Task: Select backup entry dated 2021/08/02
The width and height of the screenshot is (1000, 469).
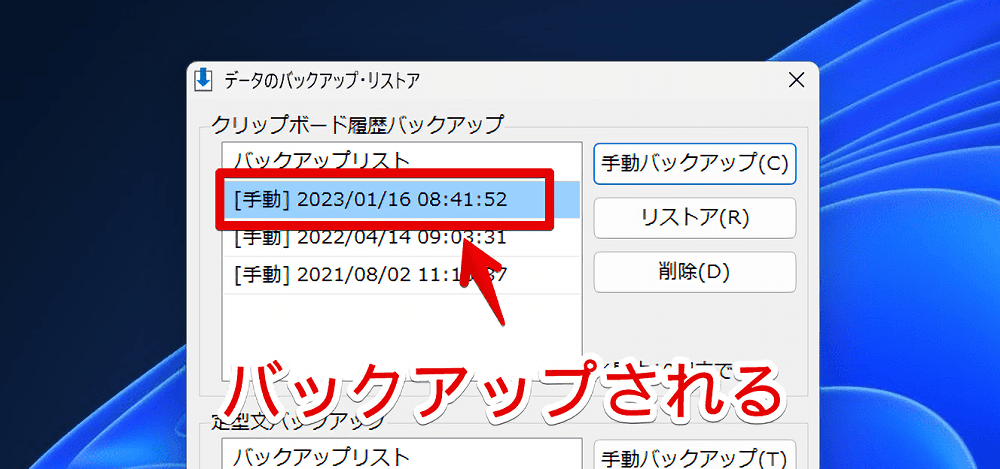Action: tap(401, 275)
